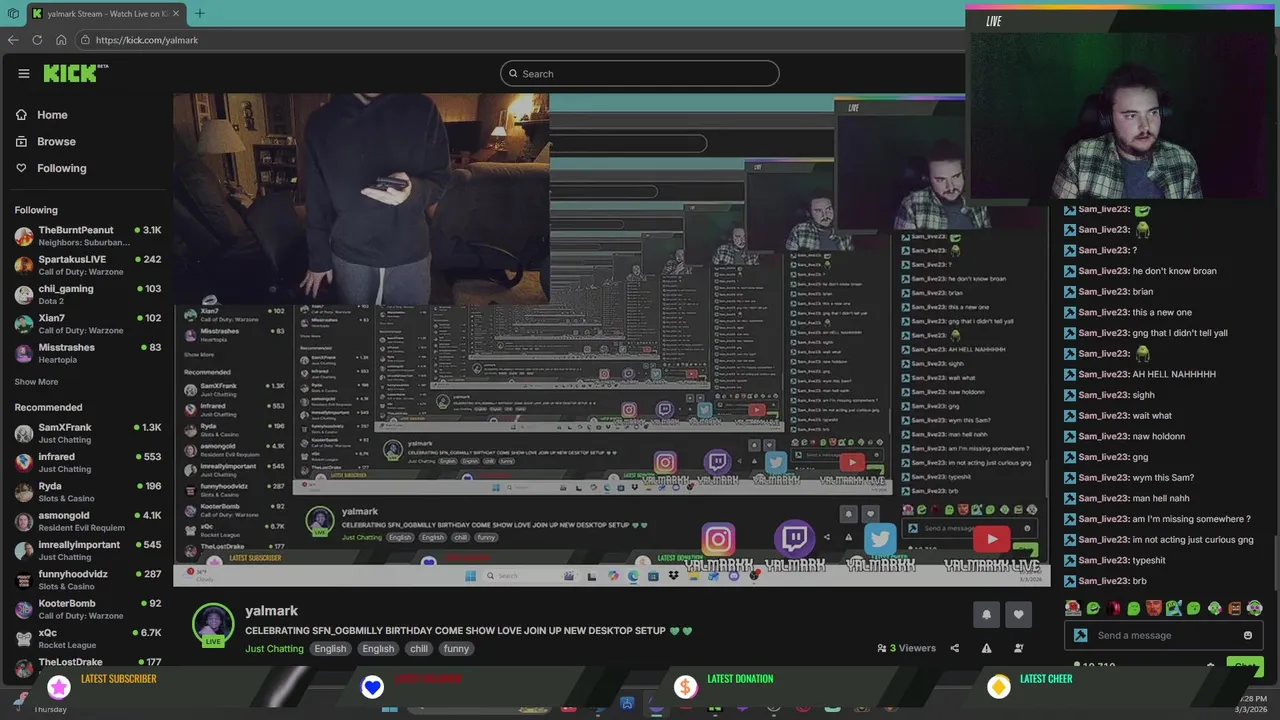The height and width of the screenshot is (720, 1280).
Task: Open Following page in the sidebar
Action: tap(61, 168)
